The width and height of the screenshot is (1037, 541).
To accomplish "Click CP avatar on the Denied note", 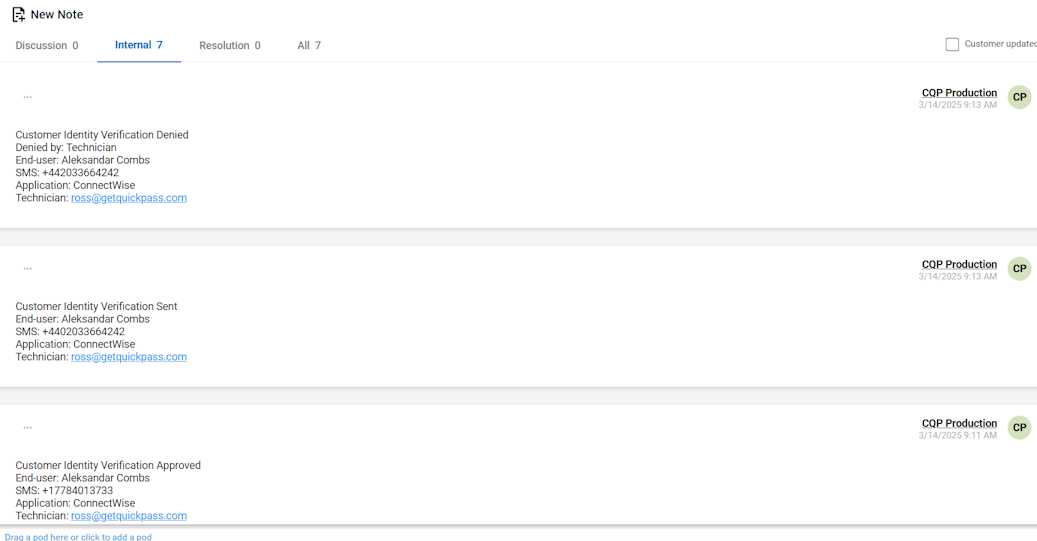I will pos(1019,97).
